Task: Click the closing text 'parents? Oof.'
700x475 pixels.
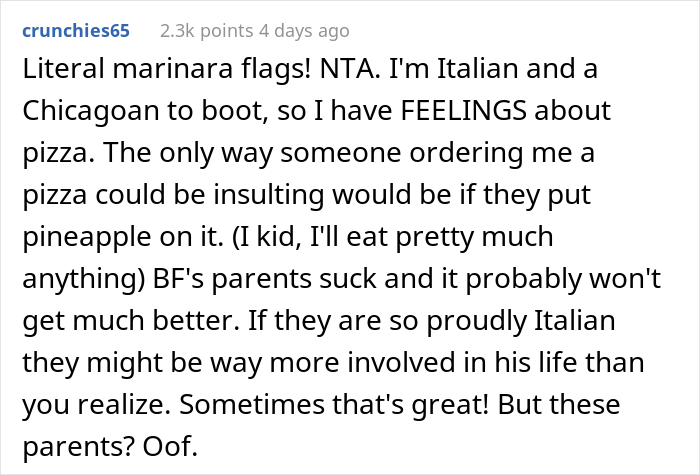Action: tap(110, 446)
